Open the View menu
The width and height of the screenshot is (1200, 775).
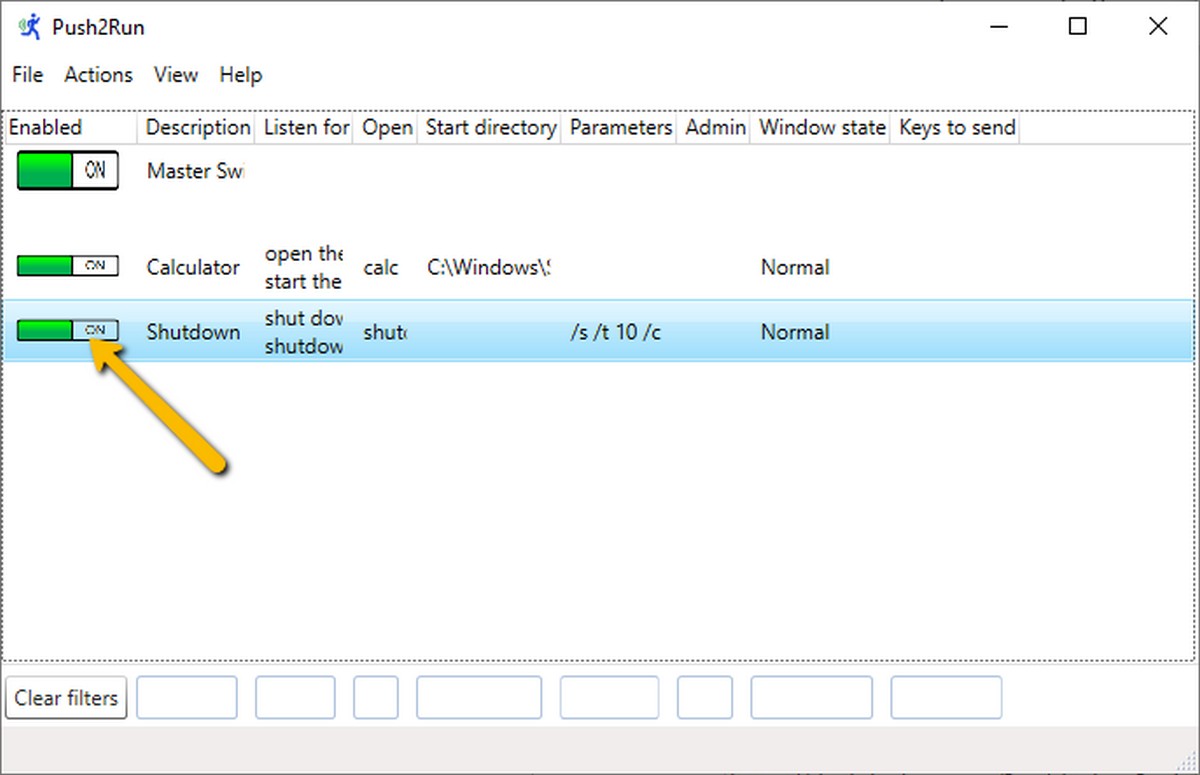pos(176,75)
